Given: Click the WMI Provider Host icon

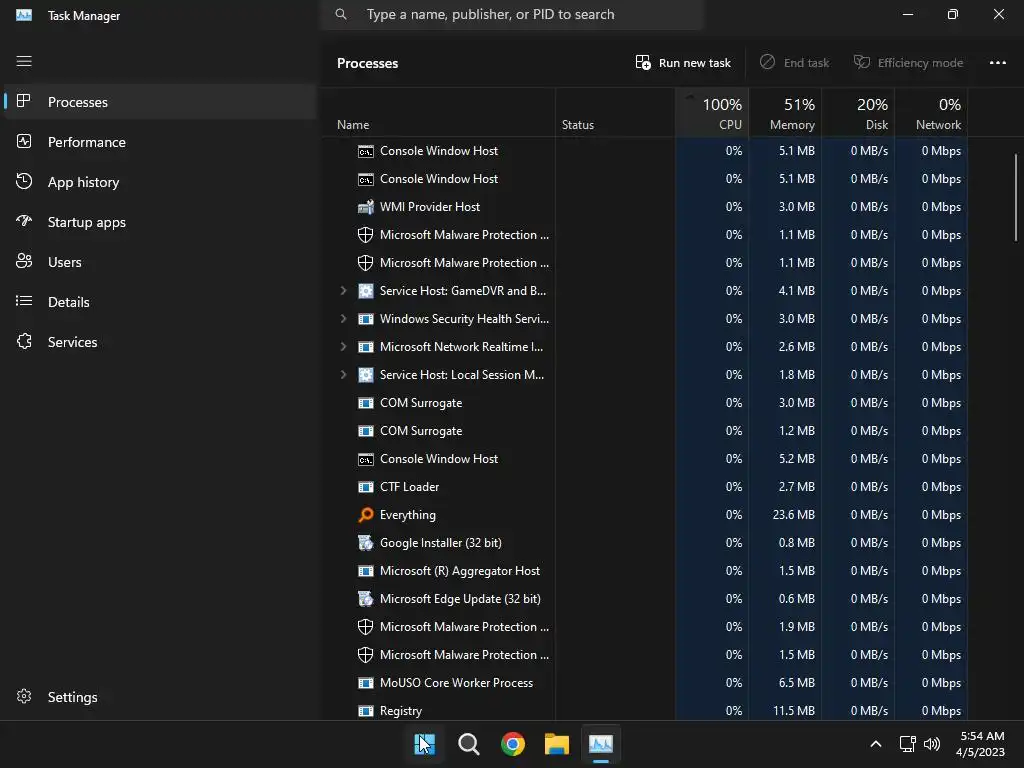Looking at the screenshot, I should pos(366,206).
